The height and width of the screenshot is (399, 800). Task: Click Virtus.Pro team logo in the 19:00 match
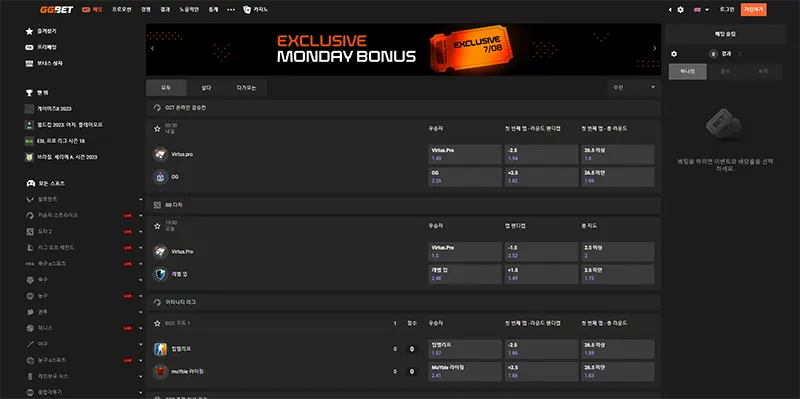pyautogui.click(x=160, y=252)
